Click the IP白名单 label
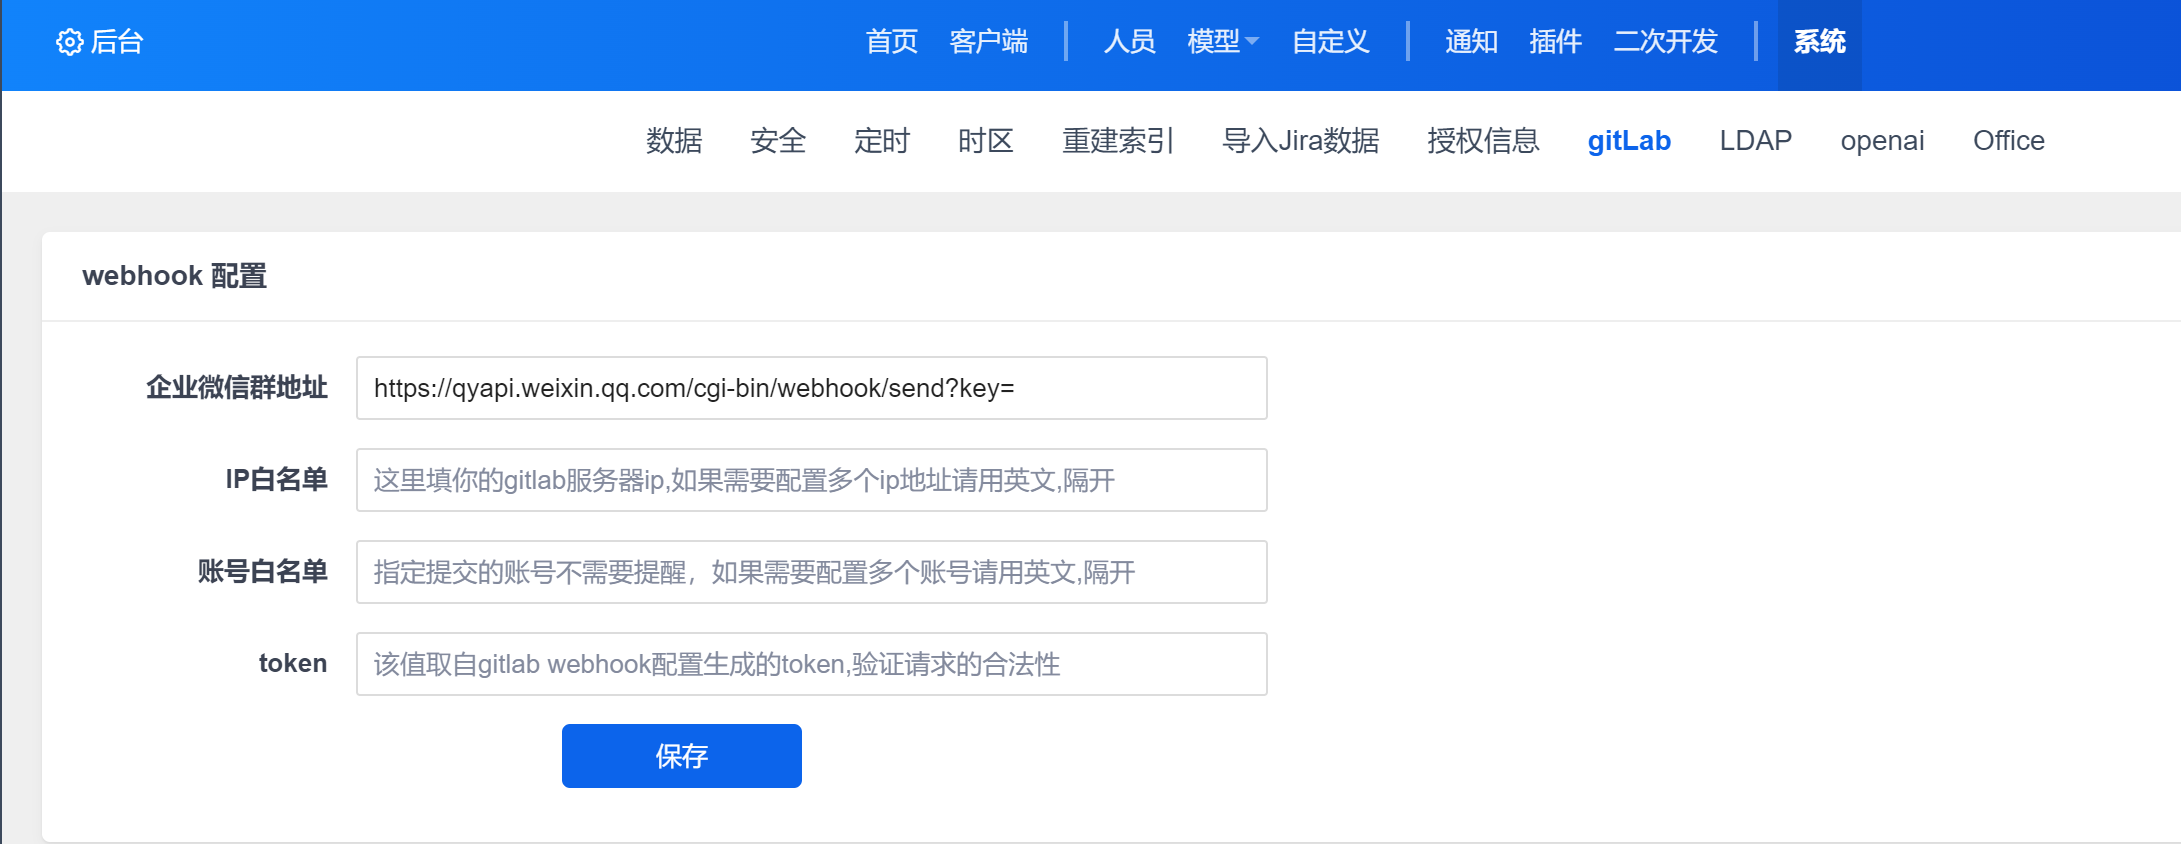The width and height of the screenshot is (2181, 844). point(276,480)
